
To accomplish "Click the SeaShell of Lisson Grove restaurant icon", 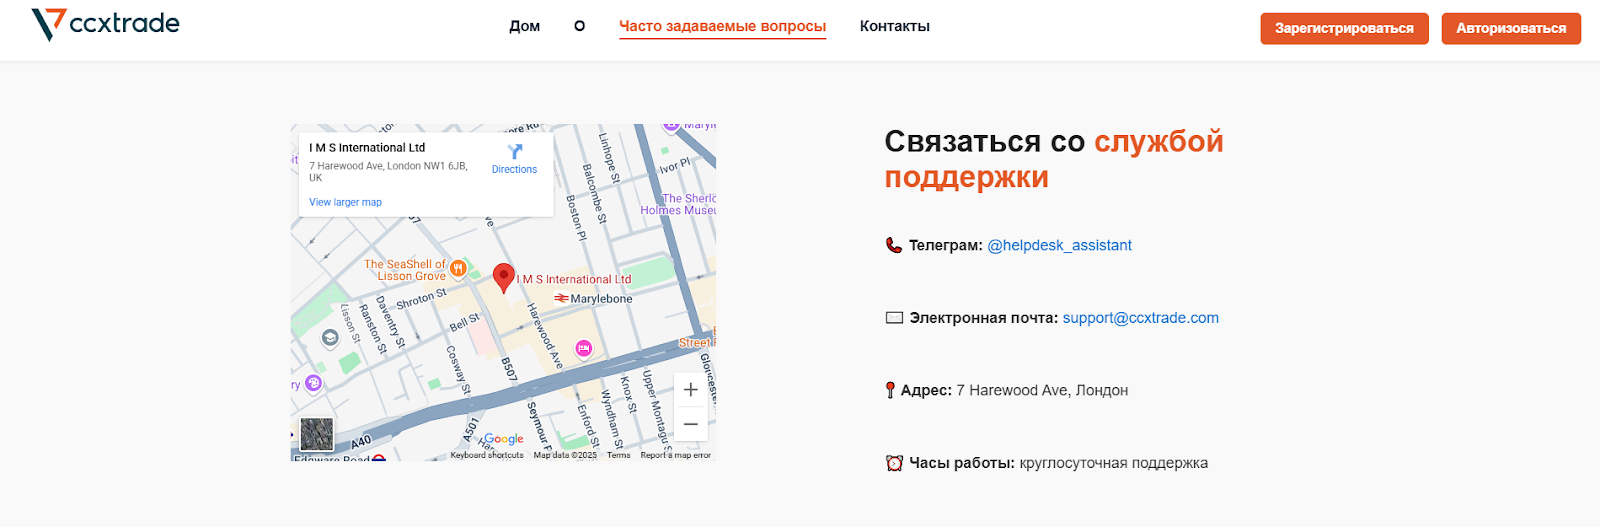I will [x=458, y=268].
